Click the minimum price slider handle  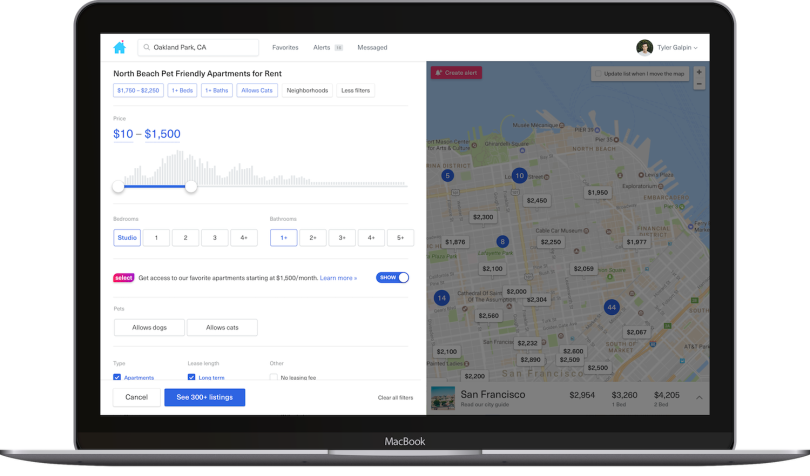point(118,187)
